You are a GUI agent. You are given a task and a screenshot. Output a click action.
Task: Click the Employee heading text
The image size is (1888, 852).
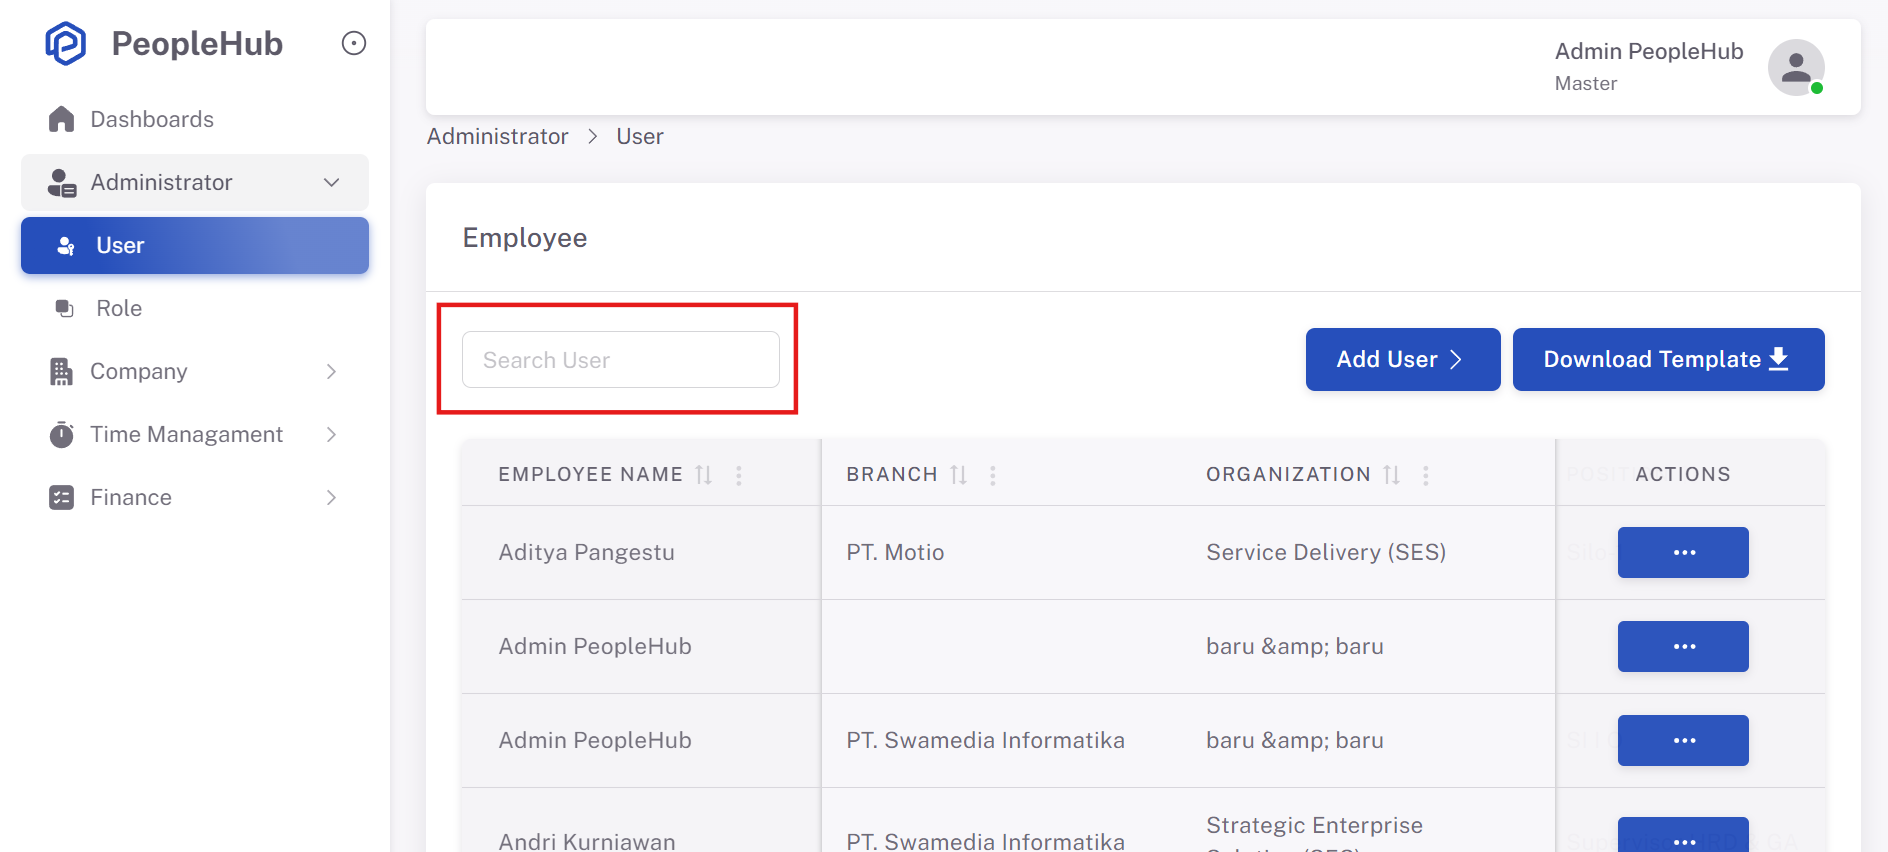pos(525,238)
